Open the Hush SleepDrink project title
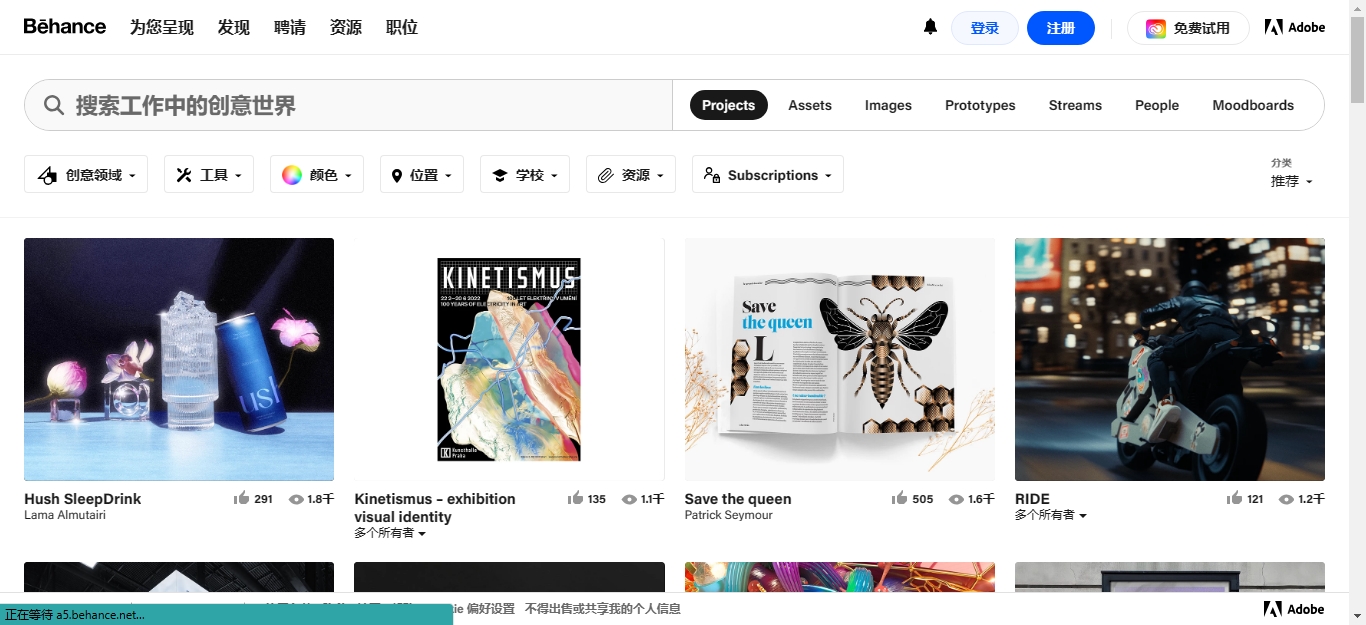1366x625 pixels. 83,499
